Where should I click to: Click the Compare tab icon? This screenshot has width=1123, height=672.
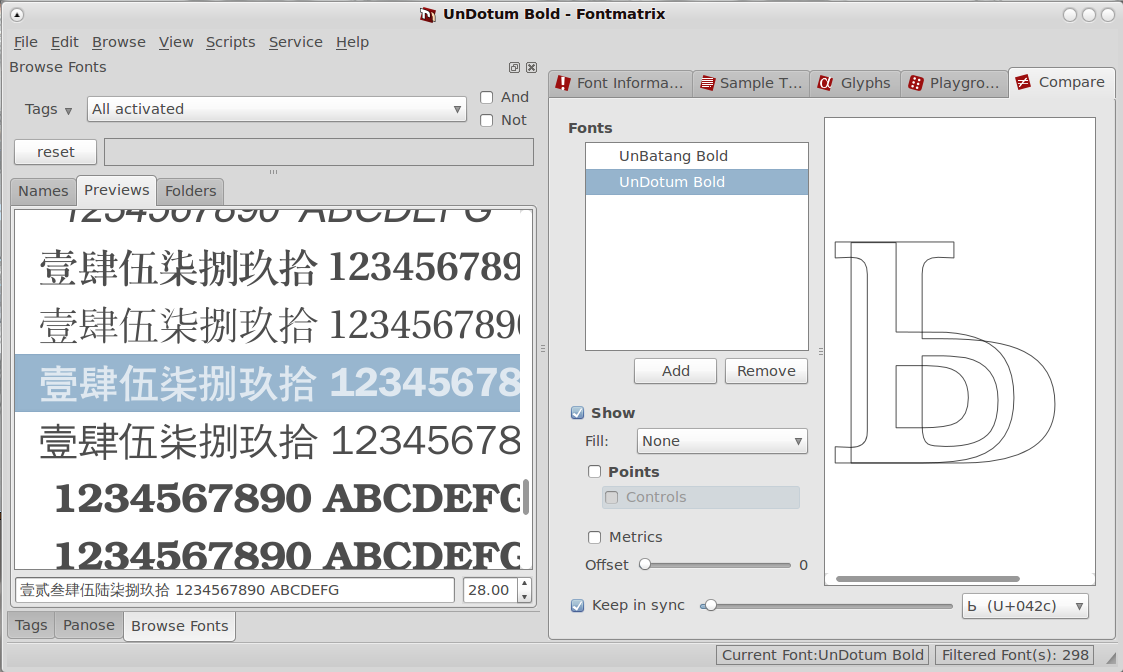[1023, 82]
